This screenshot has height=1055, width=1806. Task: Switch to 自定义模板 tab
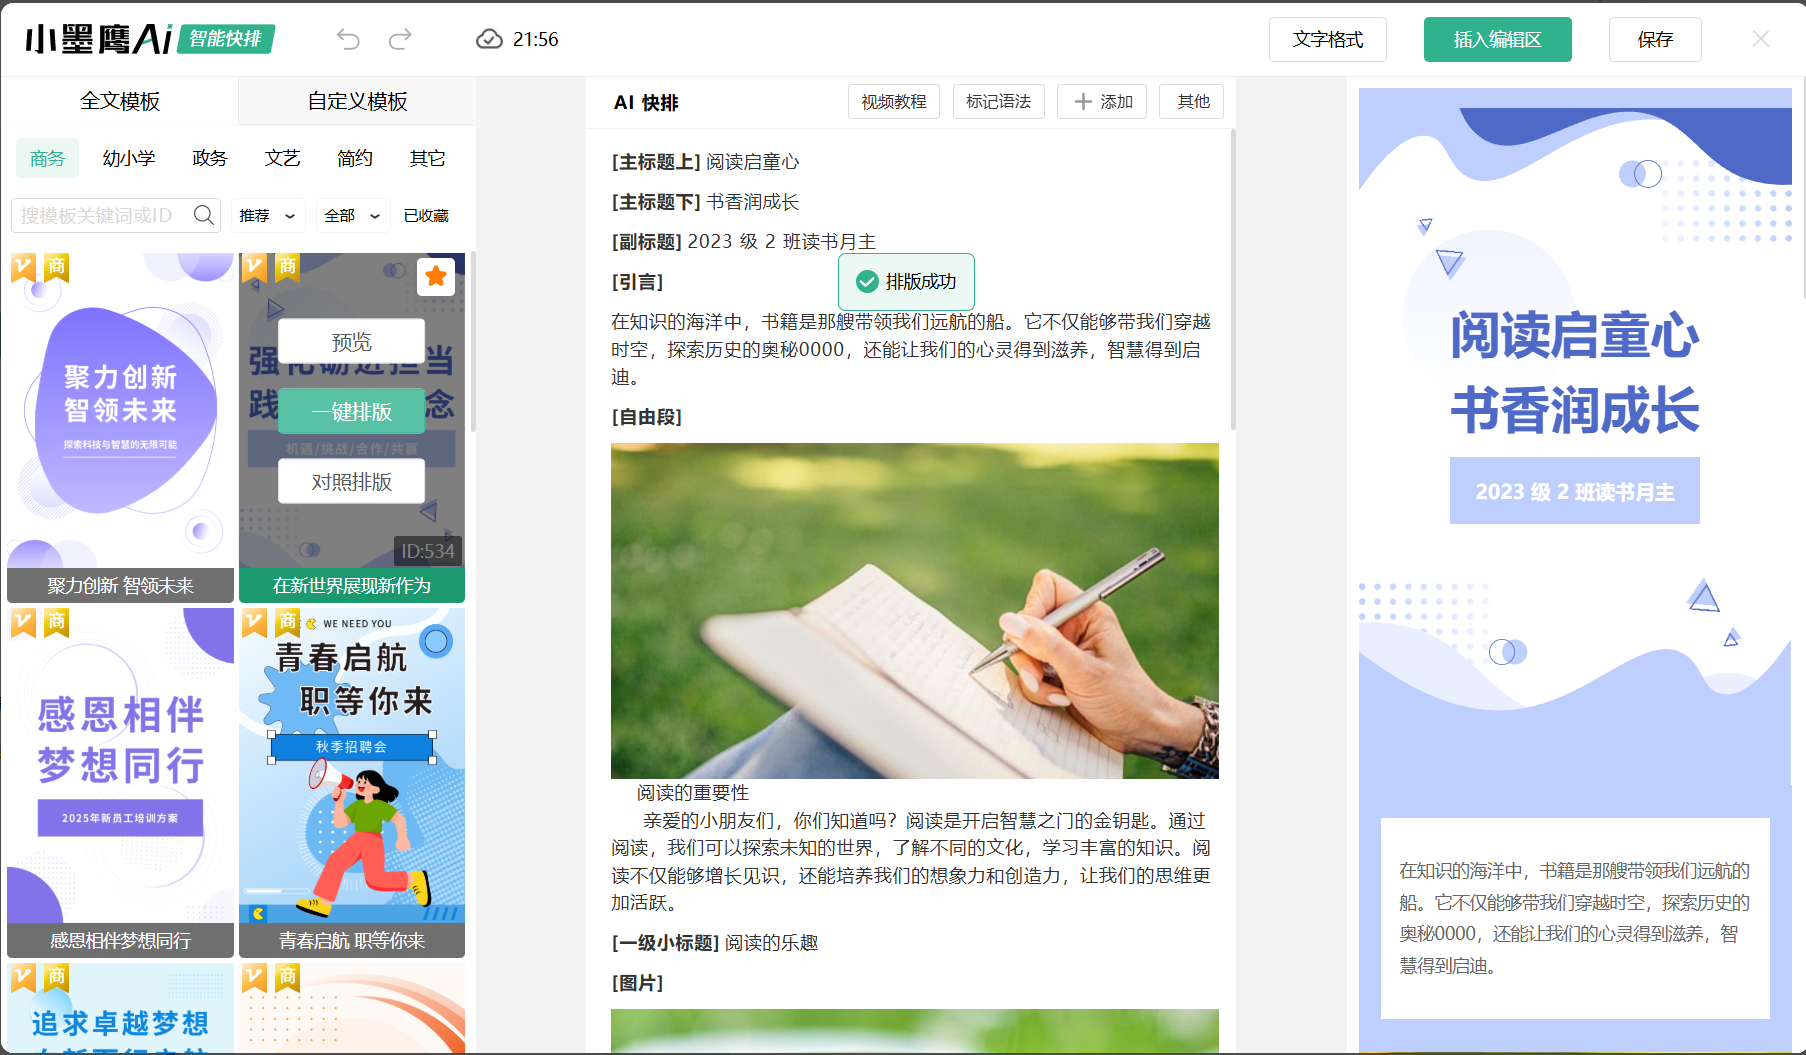coord(357,101)
